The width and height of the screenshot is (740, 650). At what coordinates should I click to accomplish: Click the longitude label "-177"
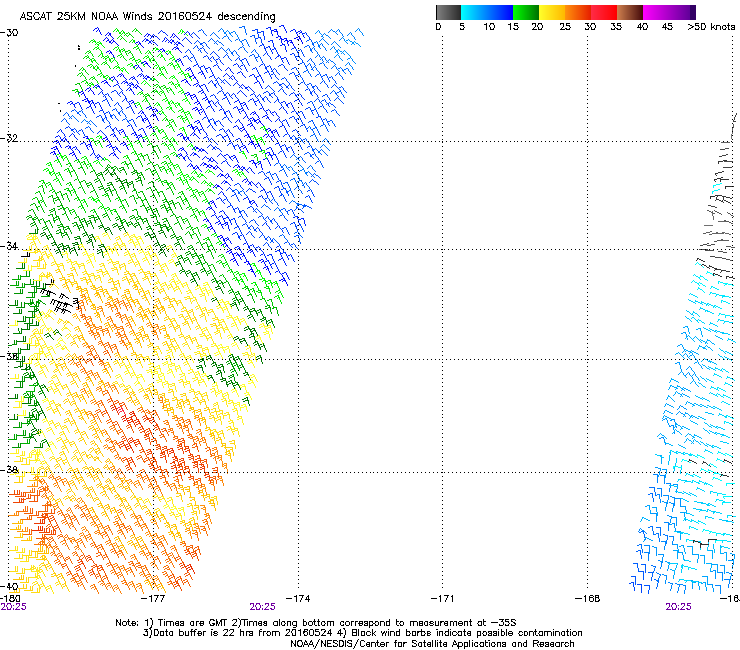pyautogui.click(x=153, y=599)
